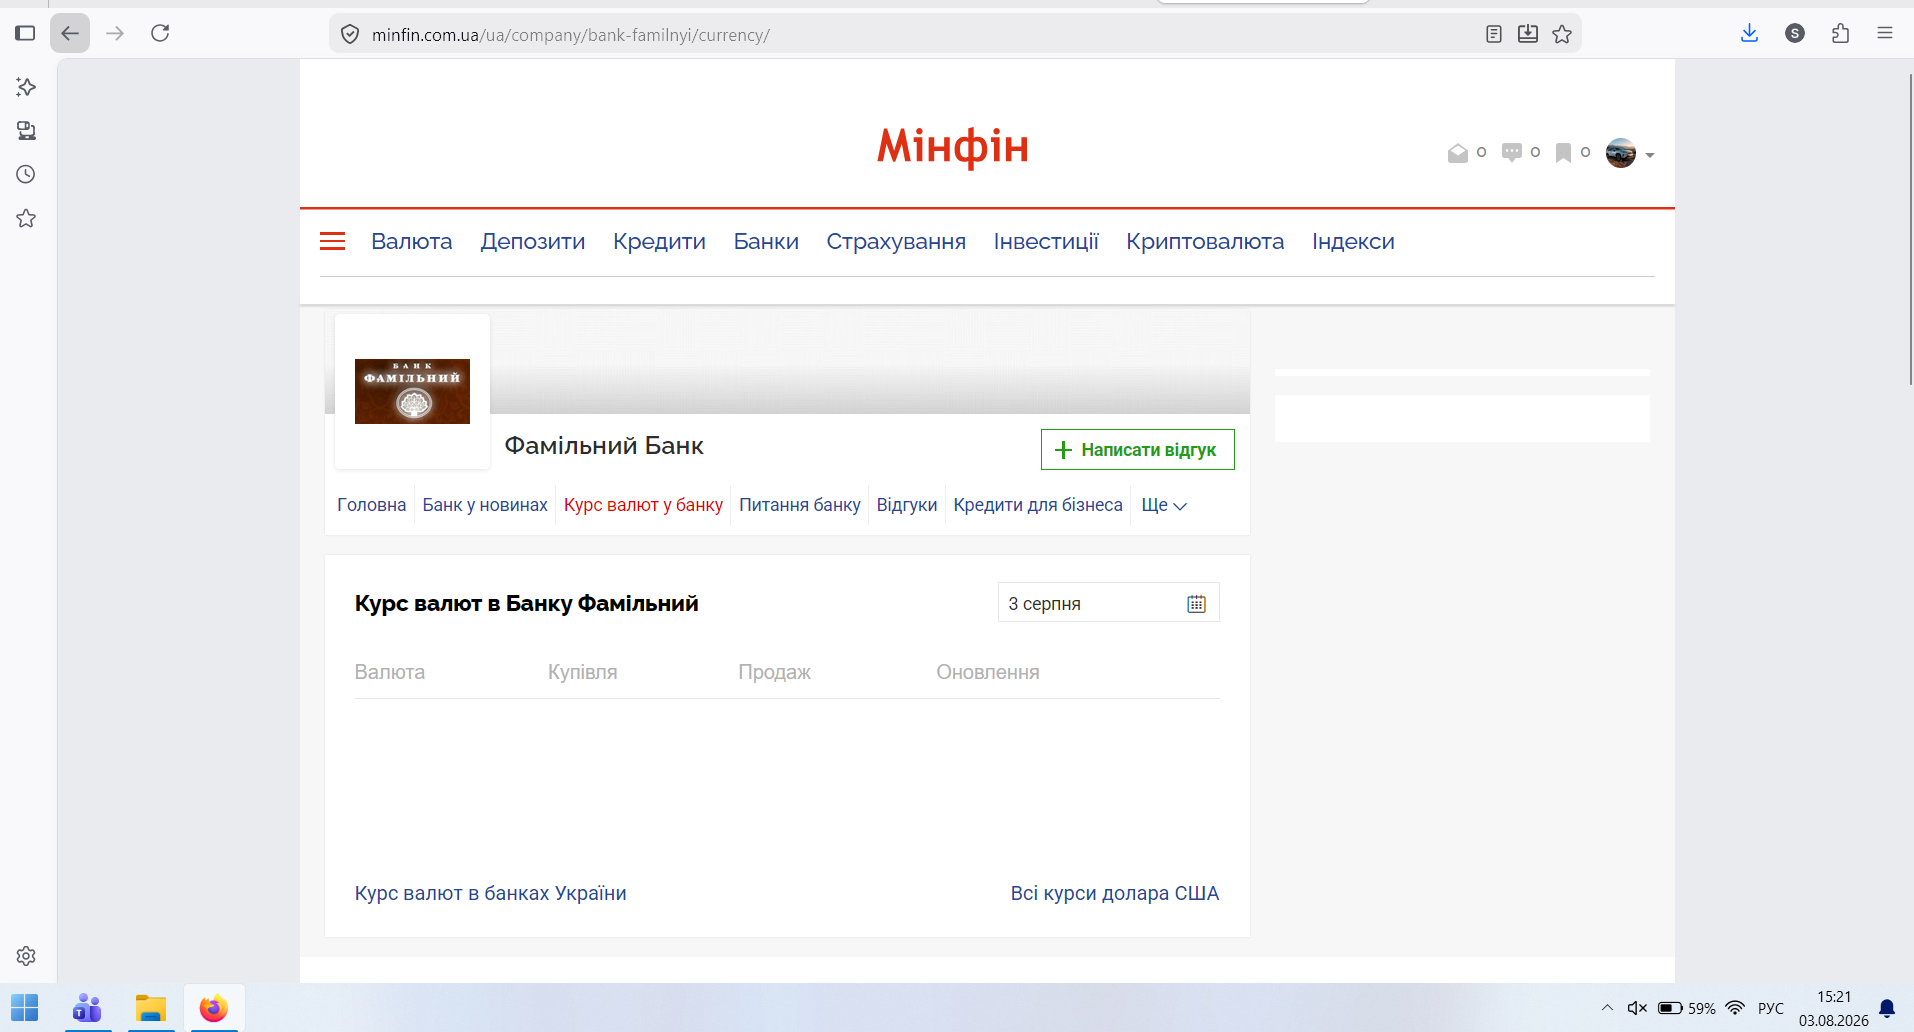Open the Страхування menu section
The image size is (1914, 1032).
pos(896,241)
